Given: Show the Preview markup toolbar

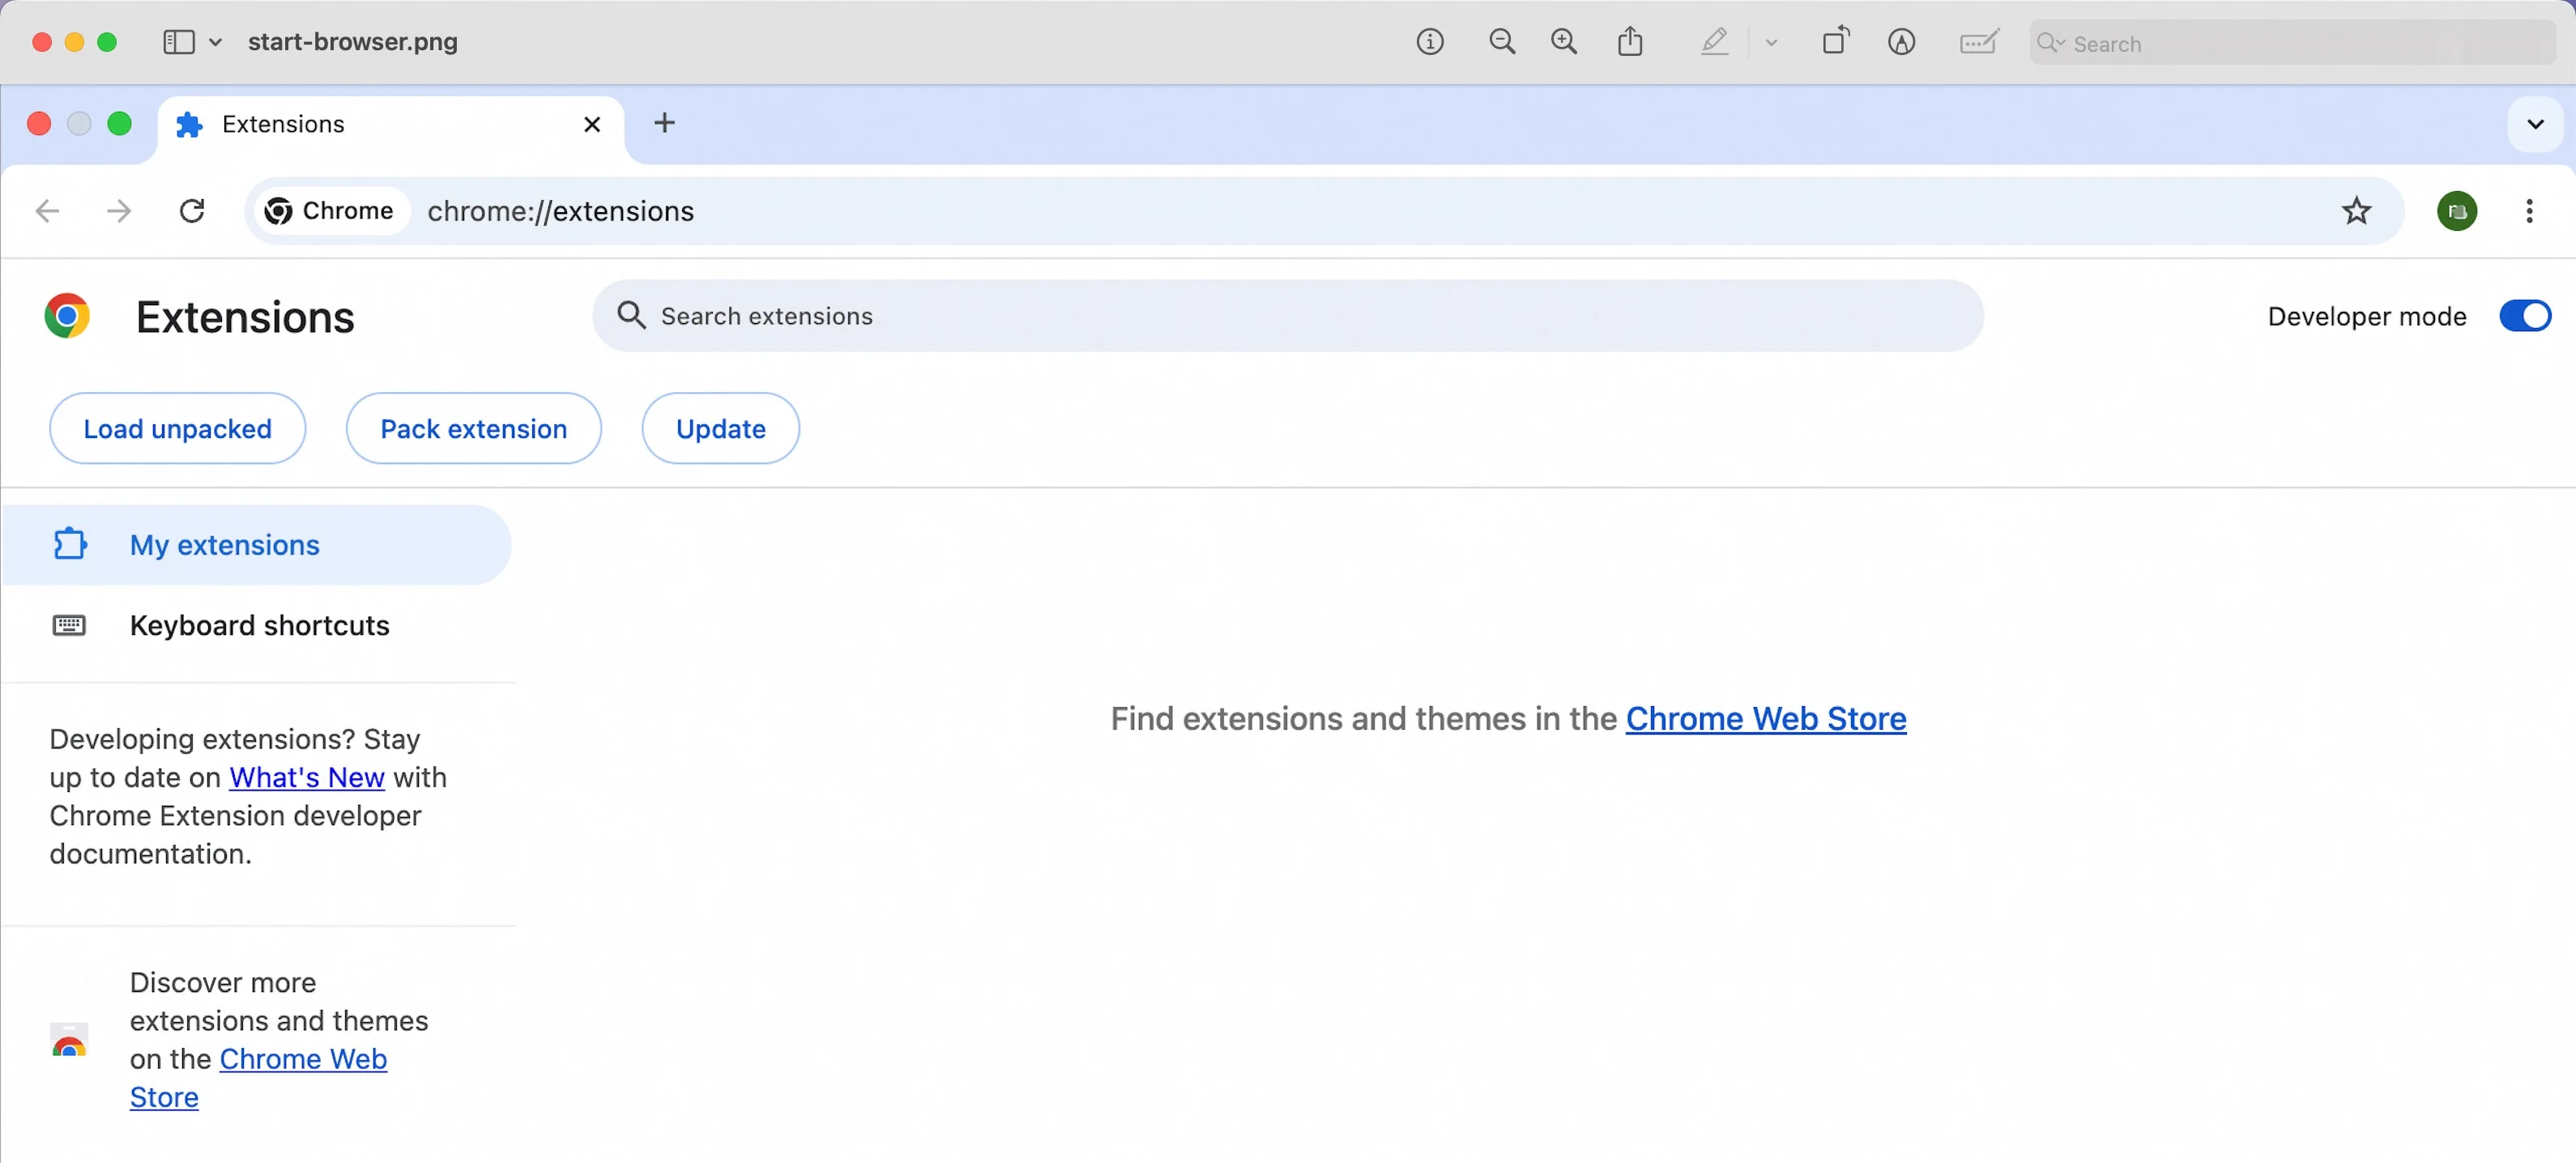Looking at the screenshot, I should (1901, 42).
